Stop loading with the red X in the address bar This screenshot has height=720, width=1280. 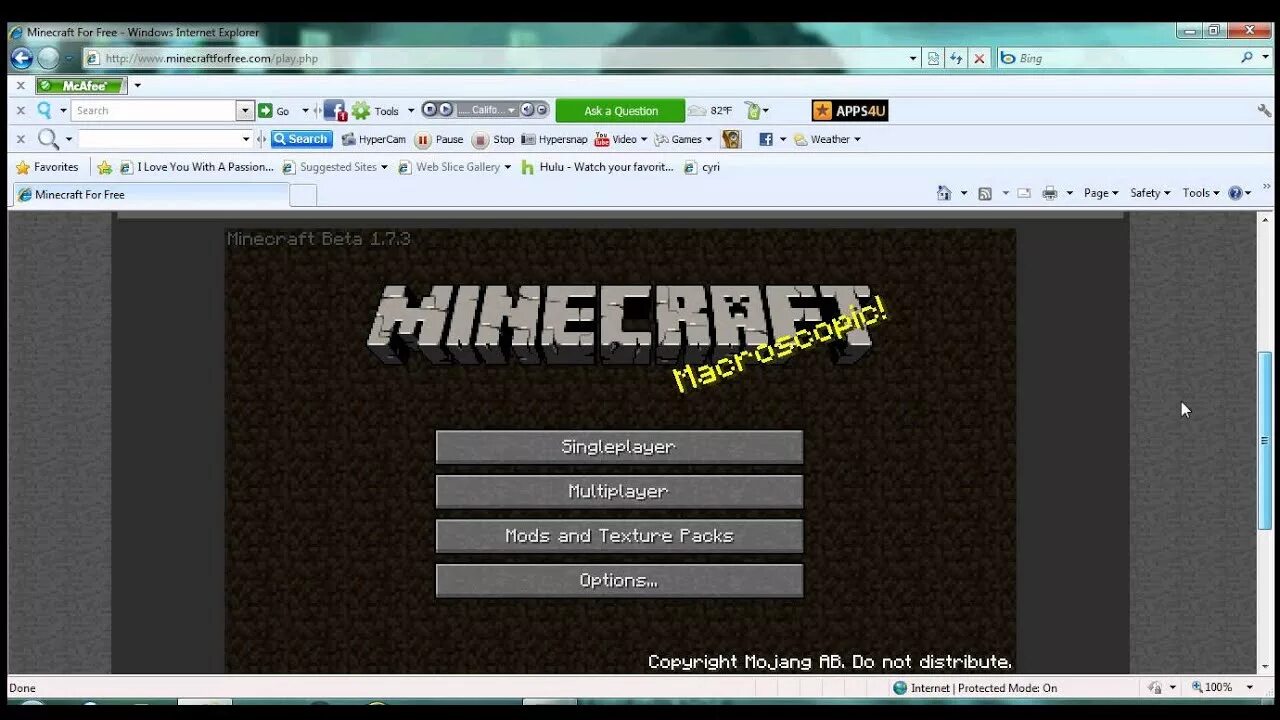click(x=979, y=58)
